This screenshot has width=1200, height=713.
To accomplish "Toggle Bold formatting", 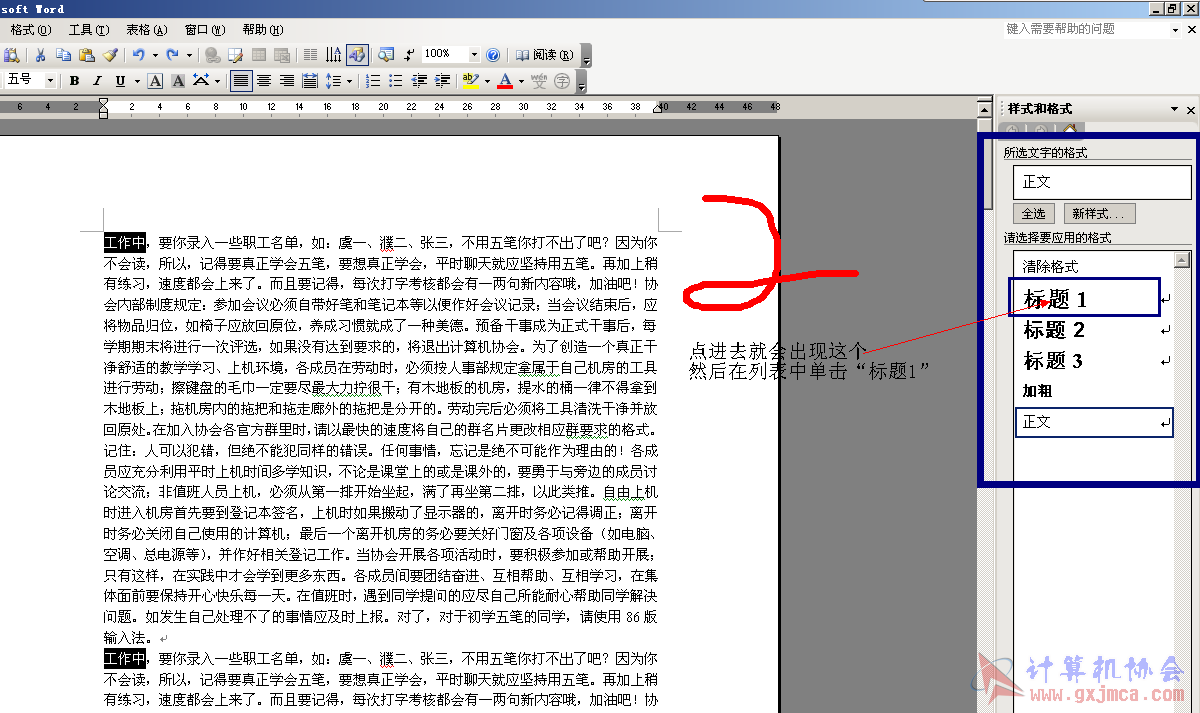I will [74, 81].
